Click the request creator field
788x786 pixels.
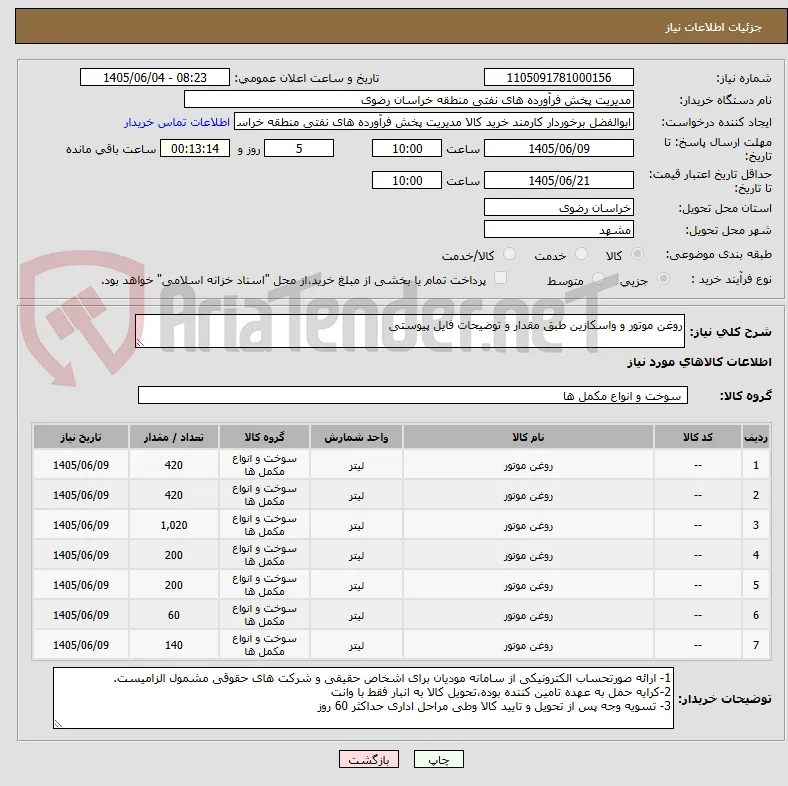(x=434, y=122)
